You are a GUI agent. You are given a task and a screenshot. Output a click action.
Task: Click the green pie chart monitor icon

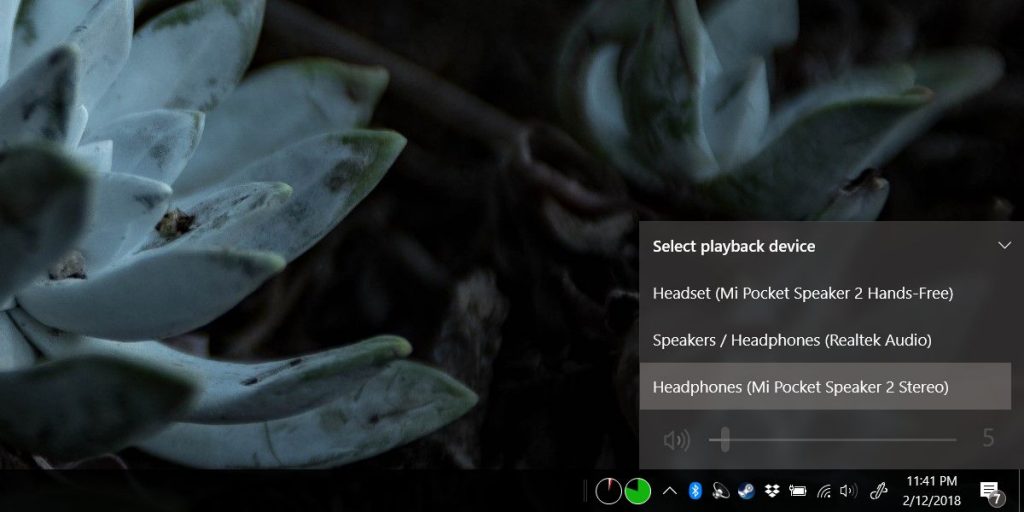[637, 491]
